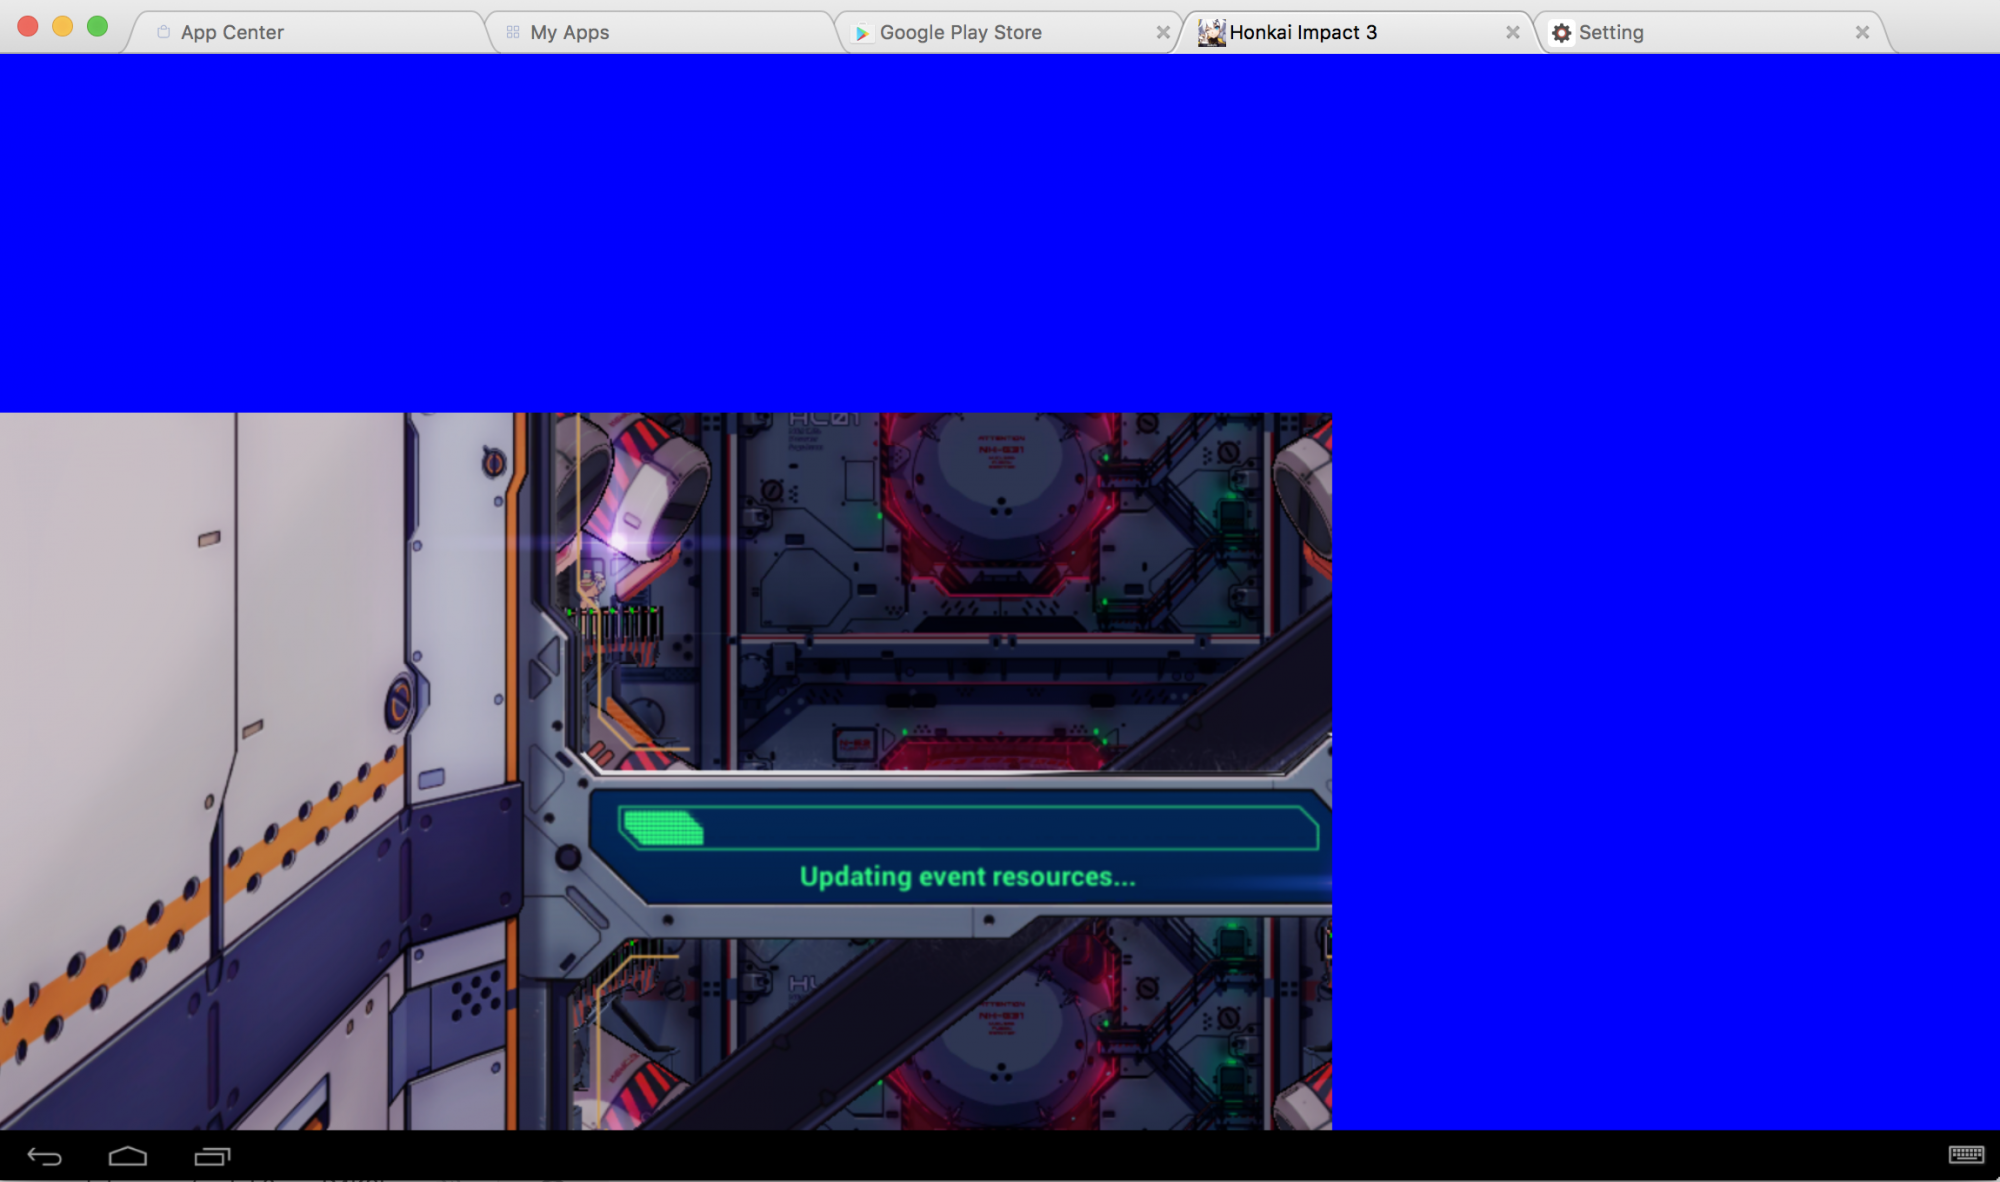Toggle the on-screen keyboard icon
This screenshot has height=1182, width=2000.
(1966, 1155)
